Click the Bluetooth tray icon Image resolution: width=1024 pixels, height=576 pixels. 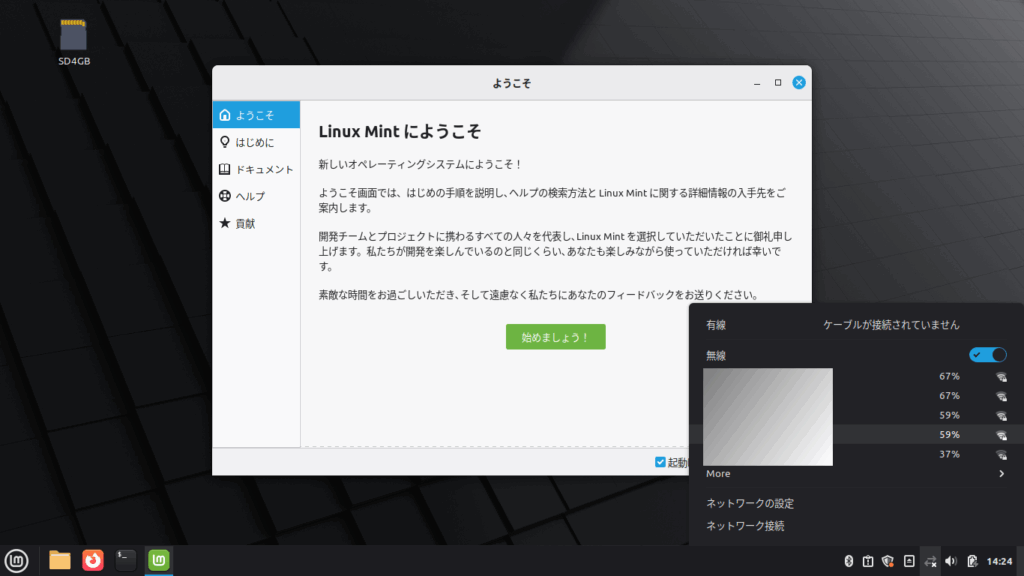pyautogui.click(x=848, y=561)
